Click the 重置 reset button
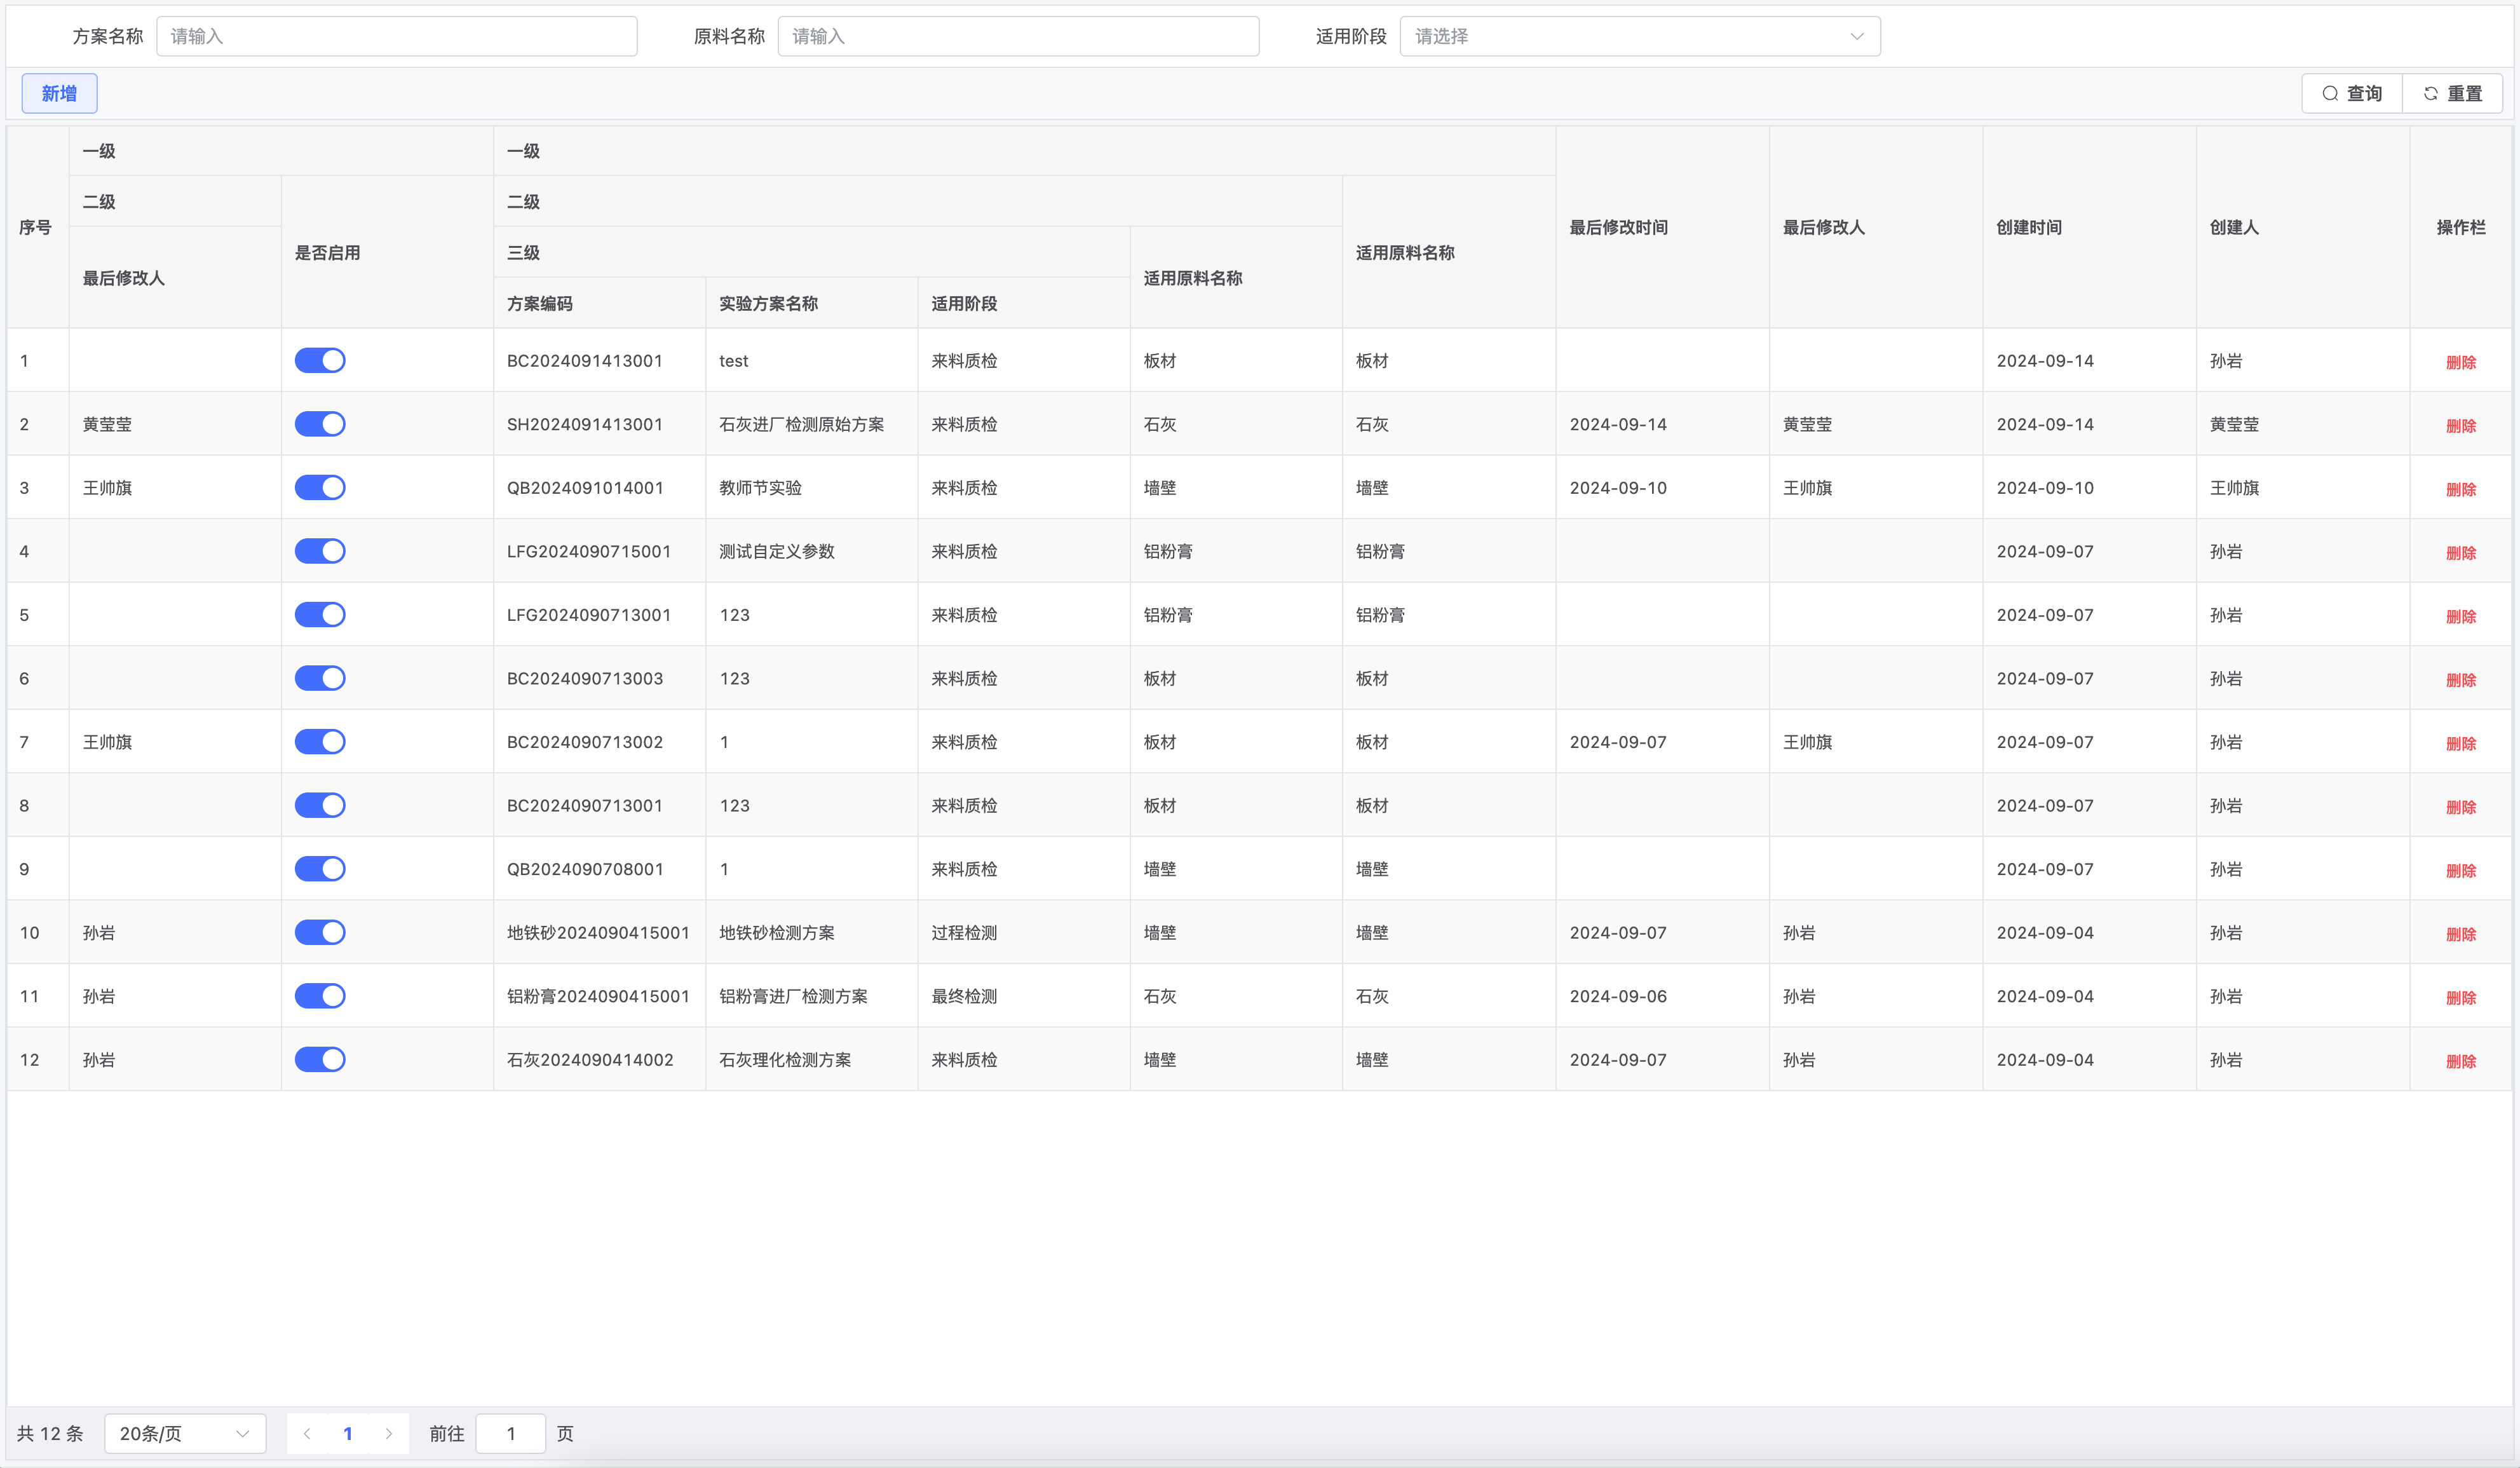Viewport: 2520px width, 1468px height. coord(2452,93)
